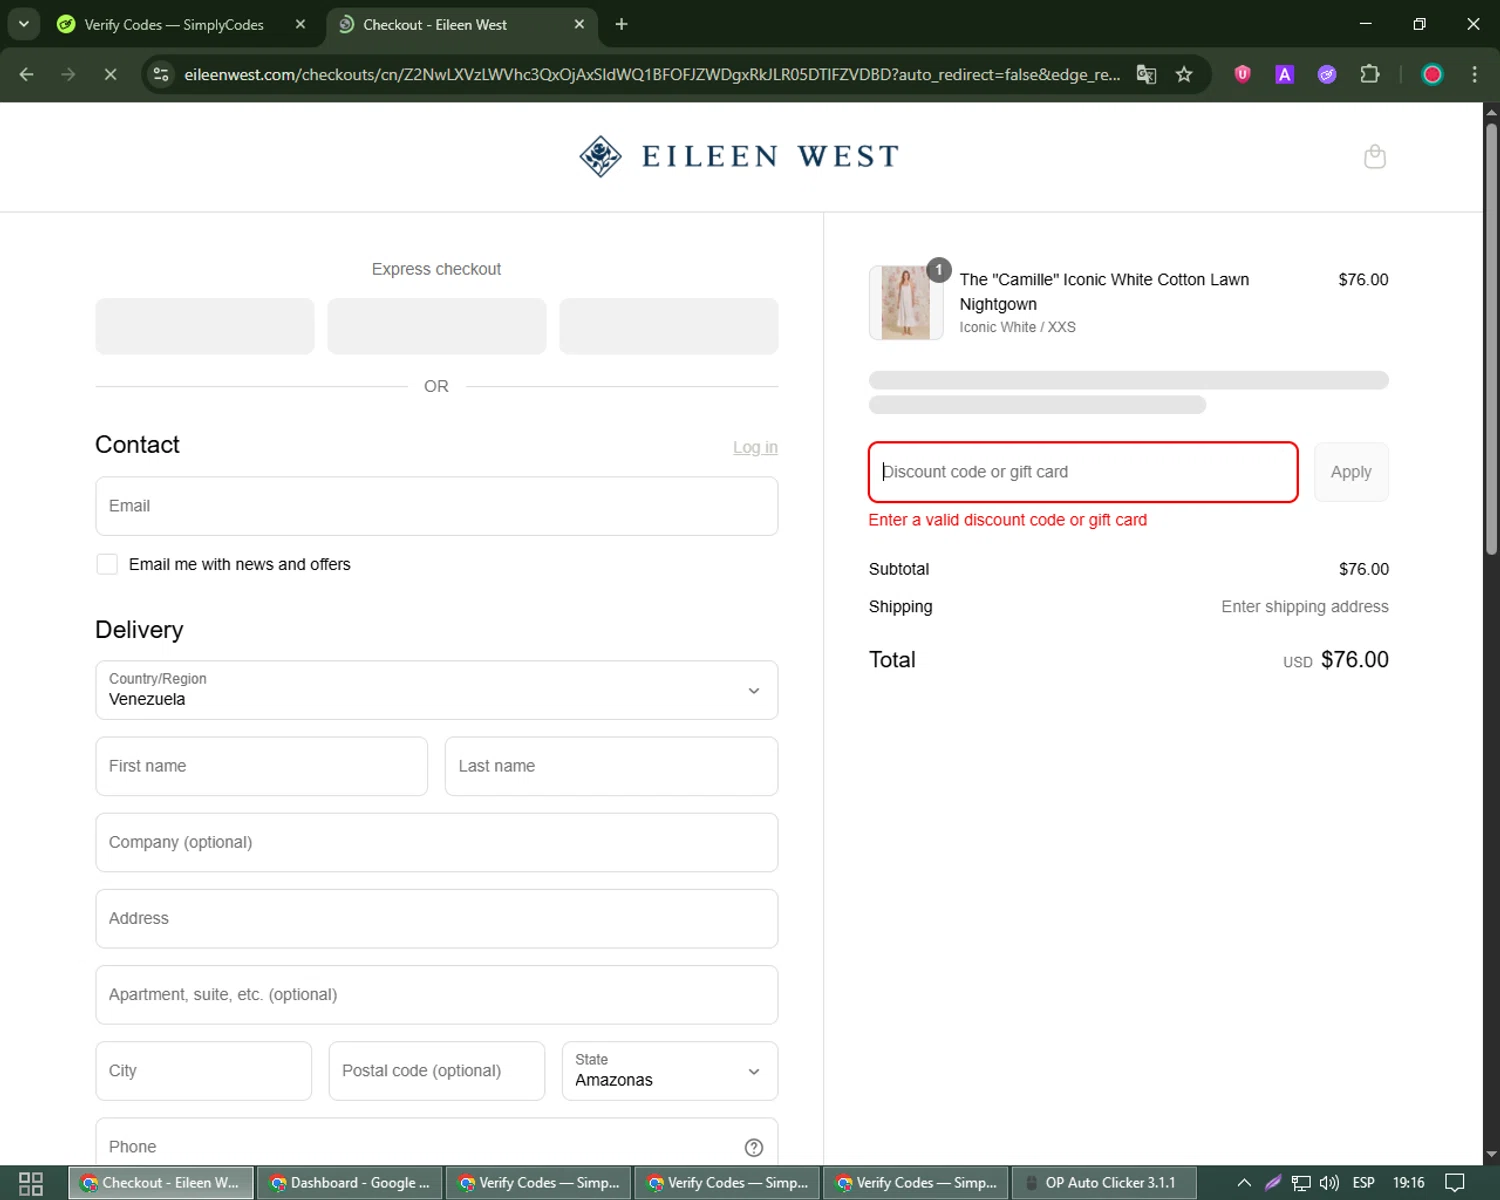
Task: Click the page vertical scrollbar
Action: (1491, 340)
